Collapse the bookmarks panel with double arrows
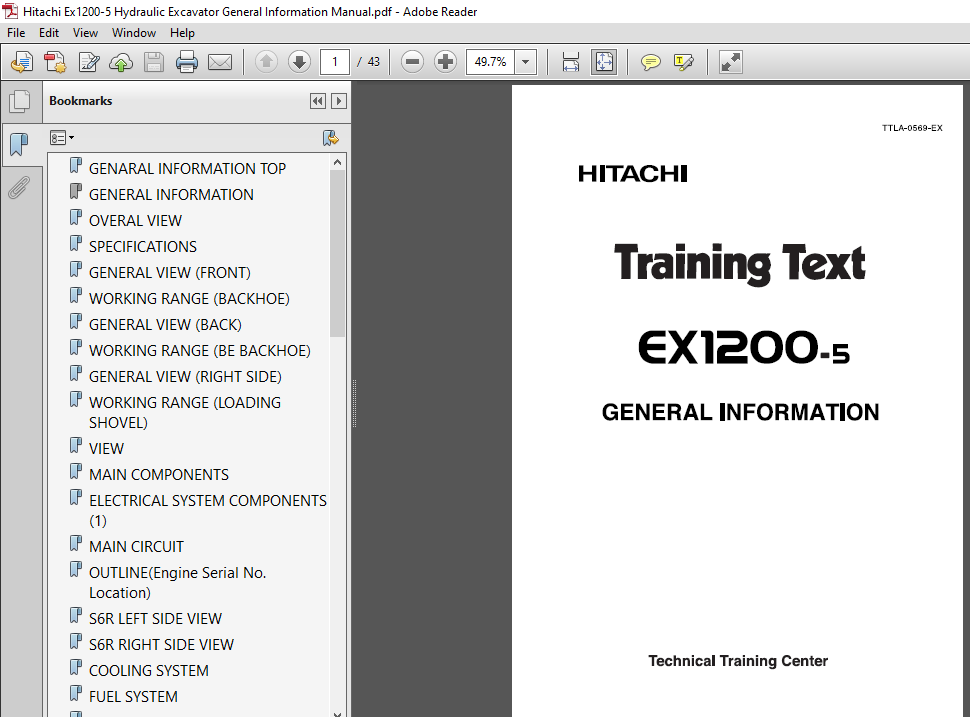This screenshot has width=970, height=717. coord(318,101)
